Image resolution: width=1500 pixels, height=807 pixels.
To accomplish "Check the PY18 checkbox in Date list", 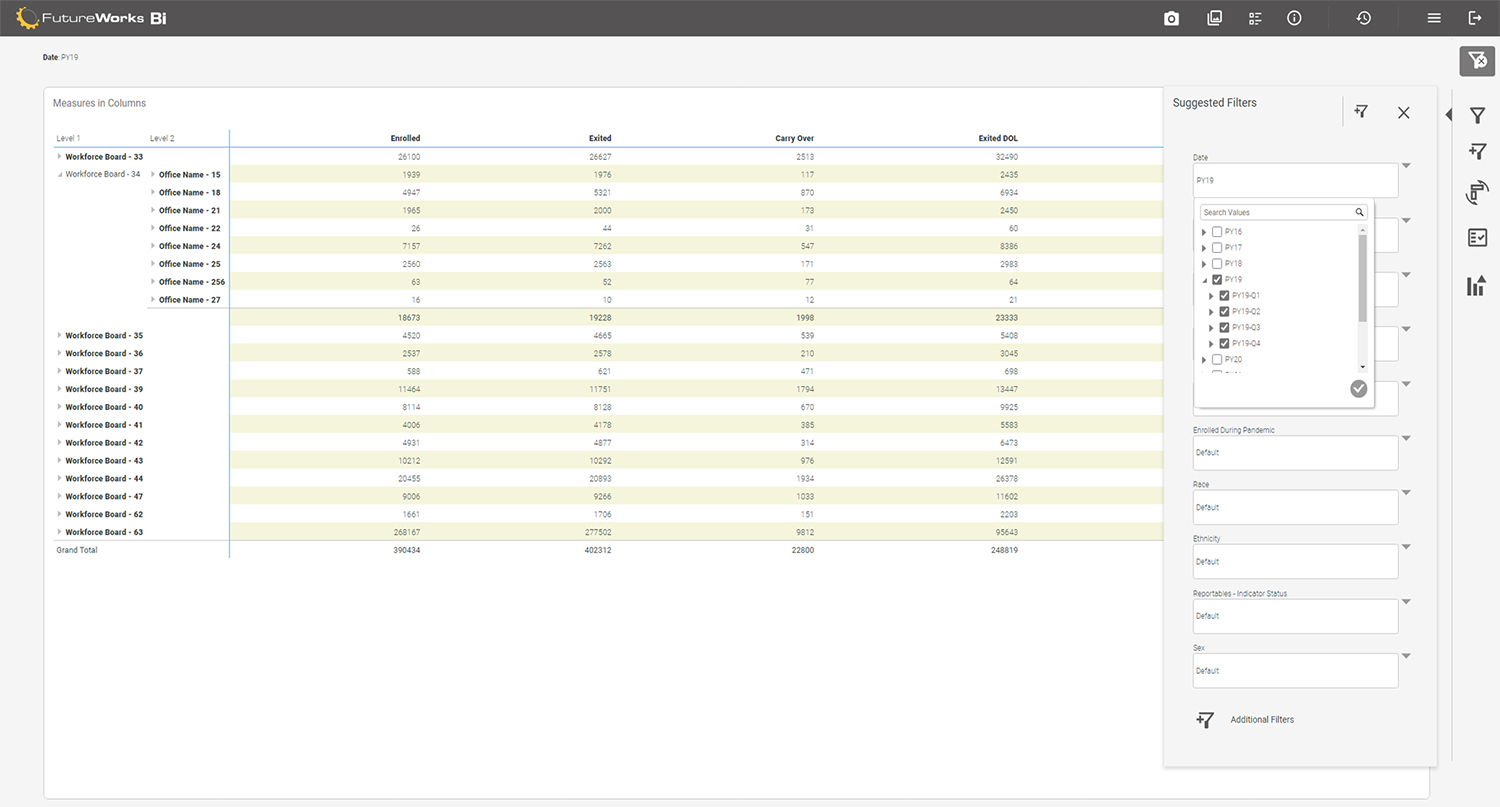I will click(x=1215, y=263).
